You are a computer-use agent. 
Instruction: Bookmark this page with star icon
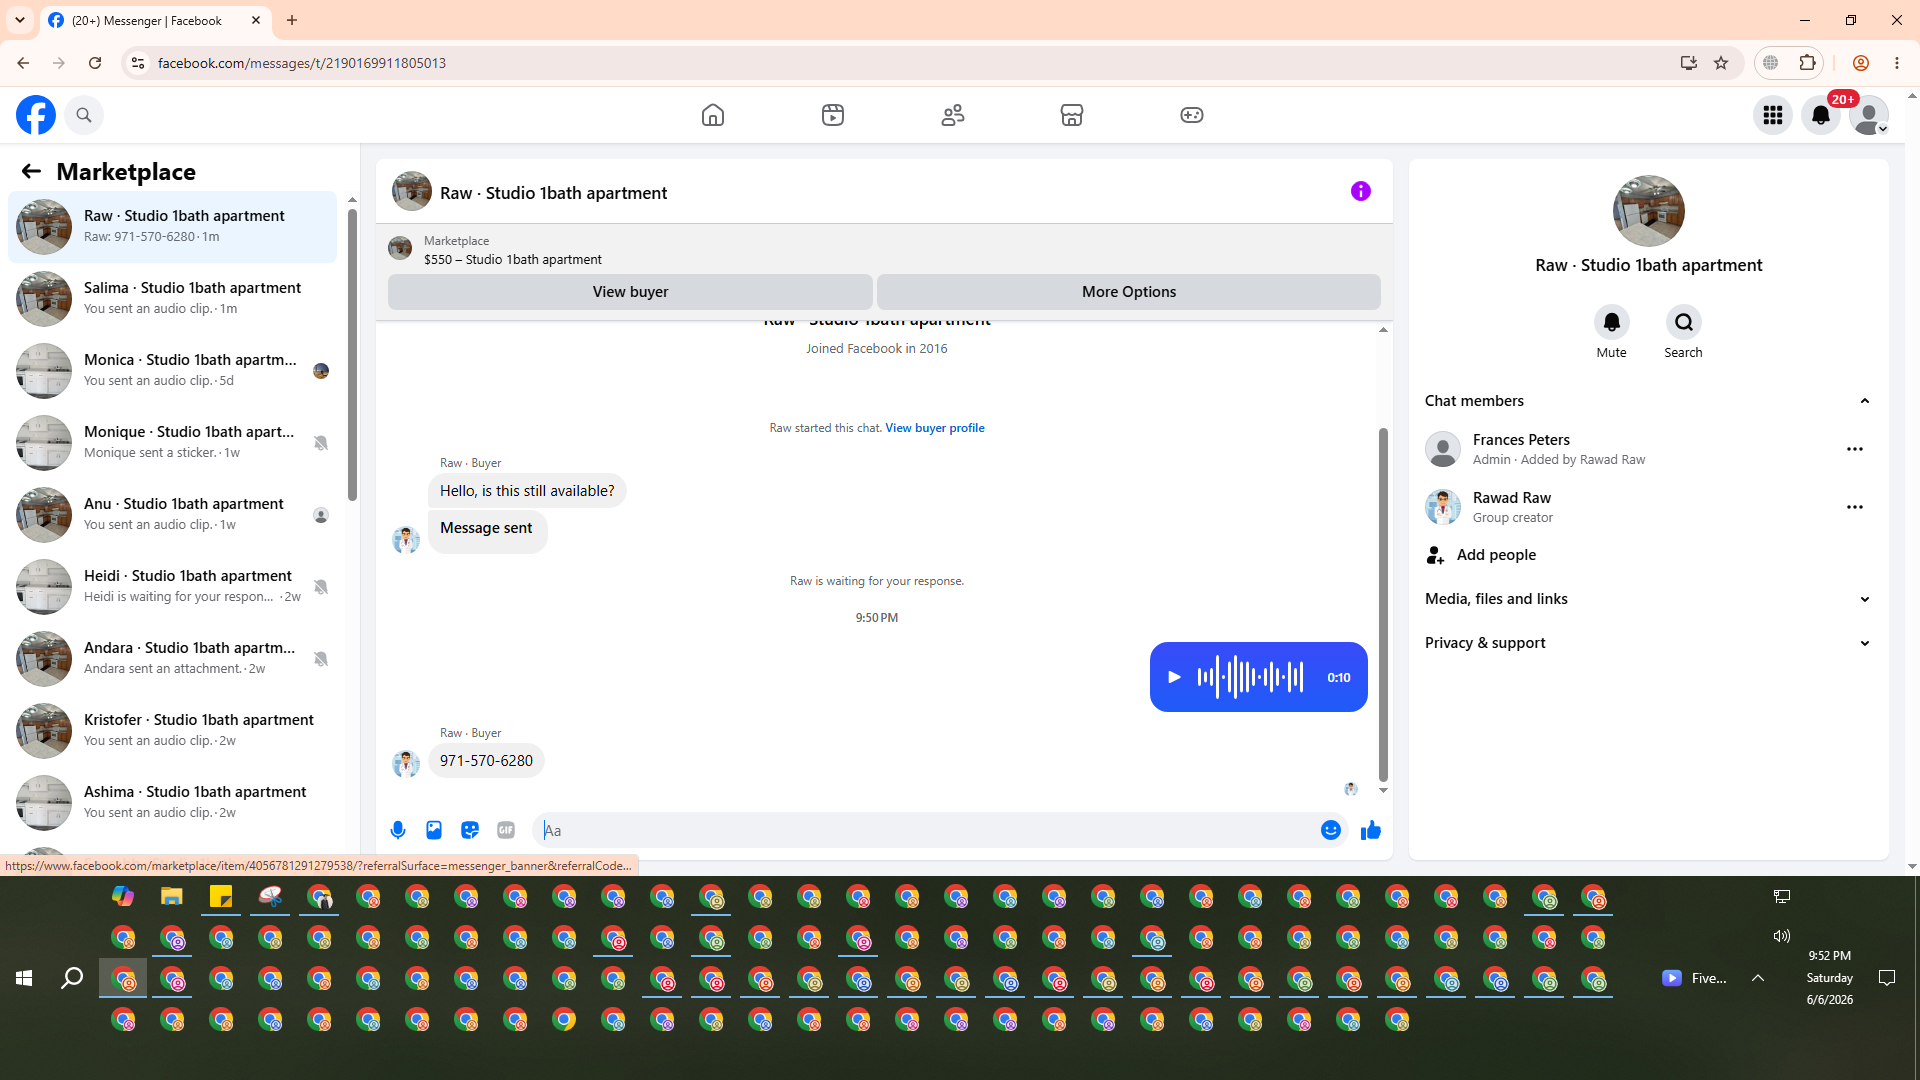(x=1721, y=63)
